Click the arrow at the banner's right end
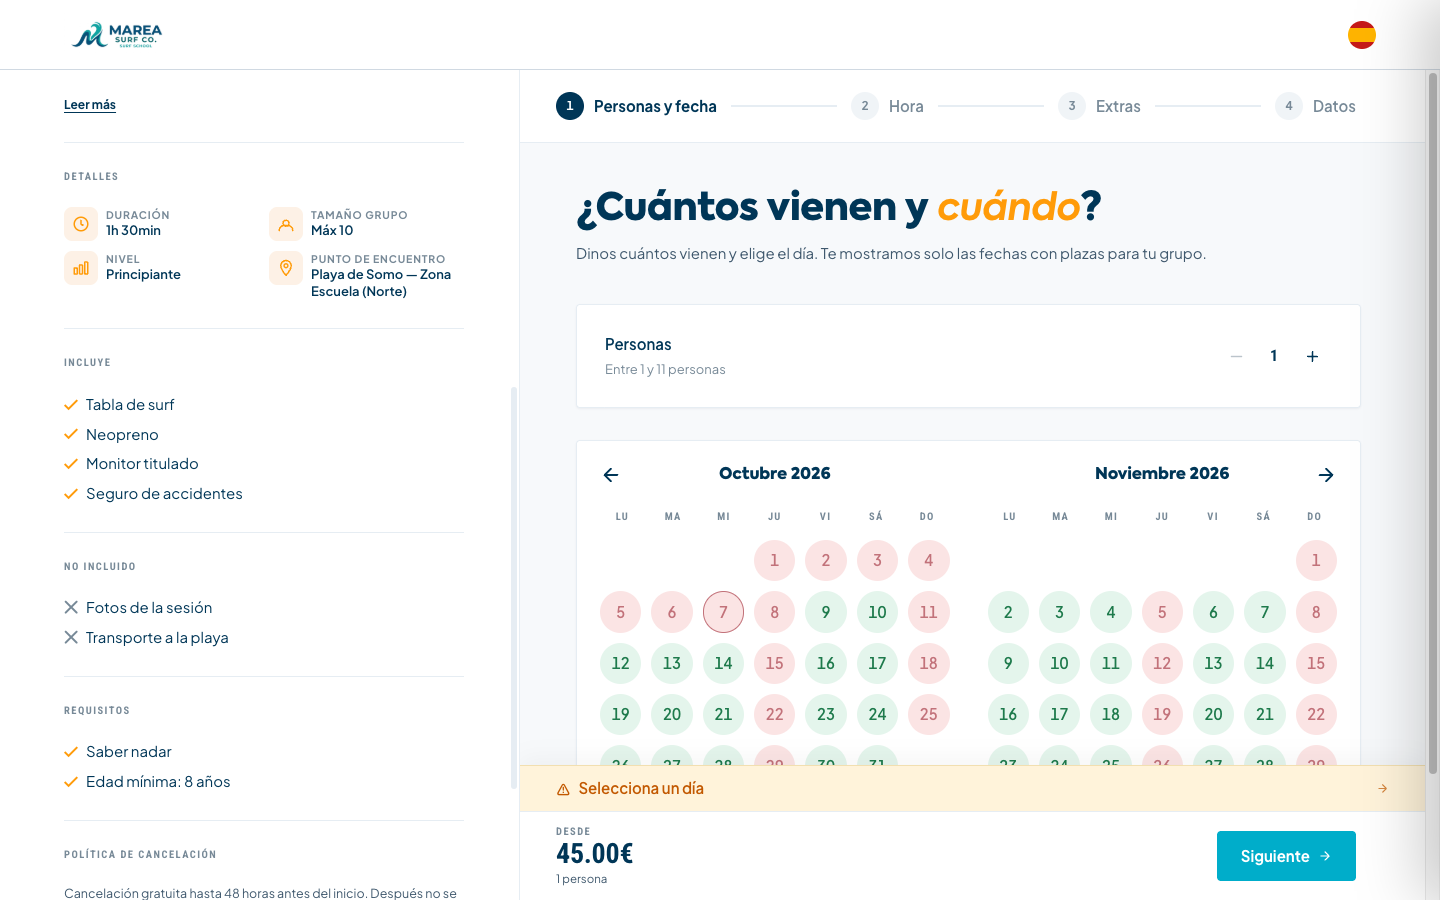Screen dimensions: 1440x900 click(x=1383, y=789)
